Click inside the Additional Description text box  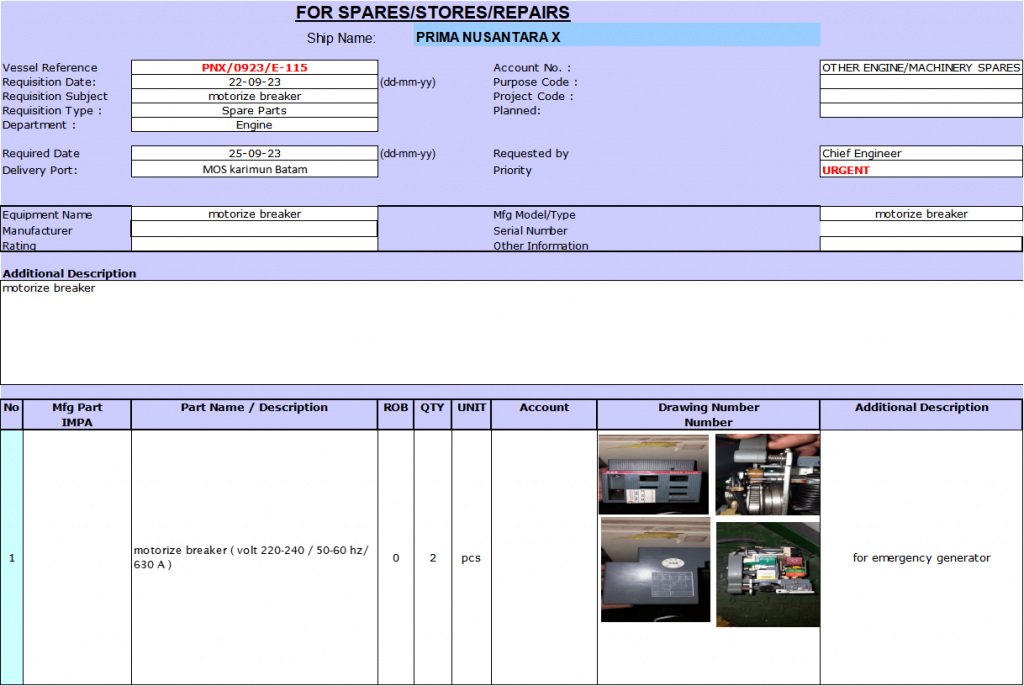[x=510, y=335]
